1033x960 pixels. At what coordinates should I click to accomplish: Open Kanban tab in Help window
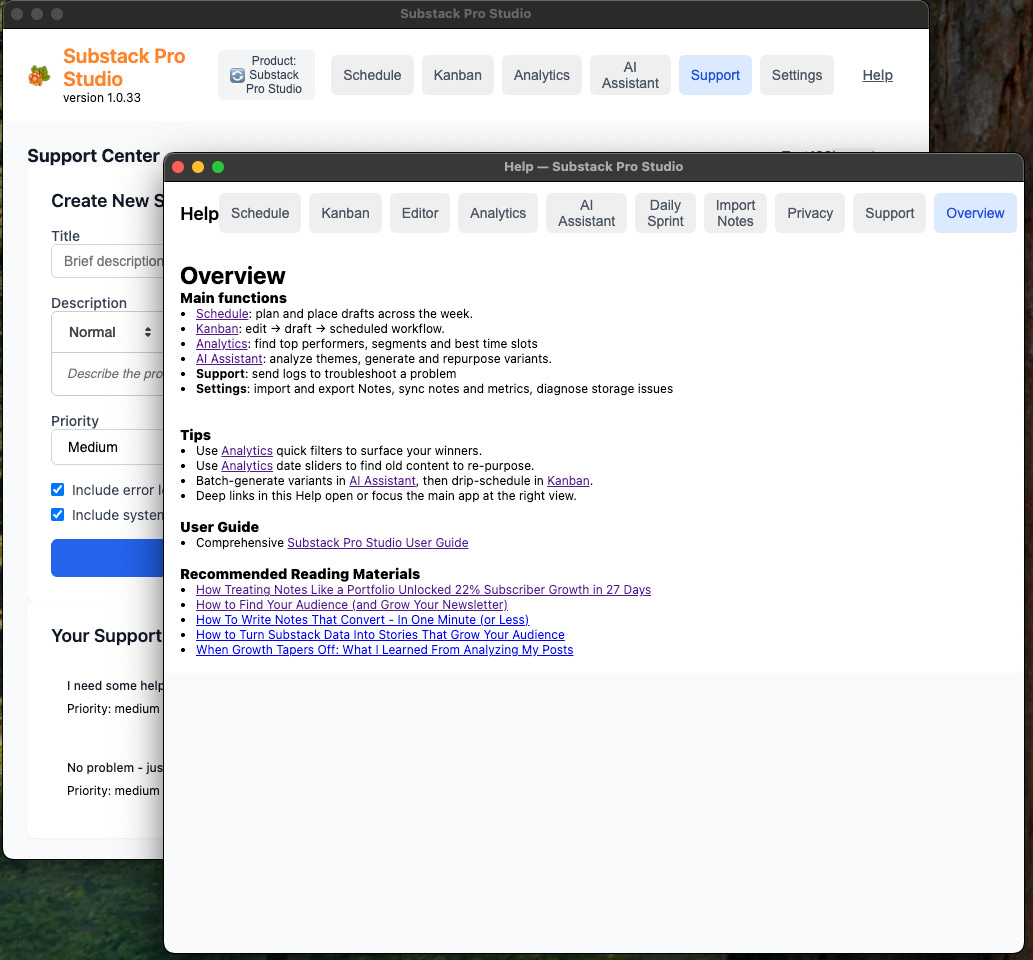coord(345,213)
